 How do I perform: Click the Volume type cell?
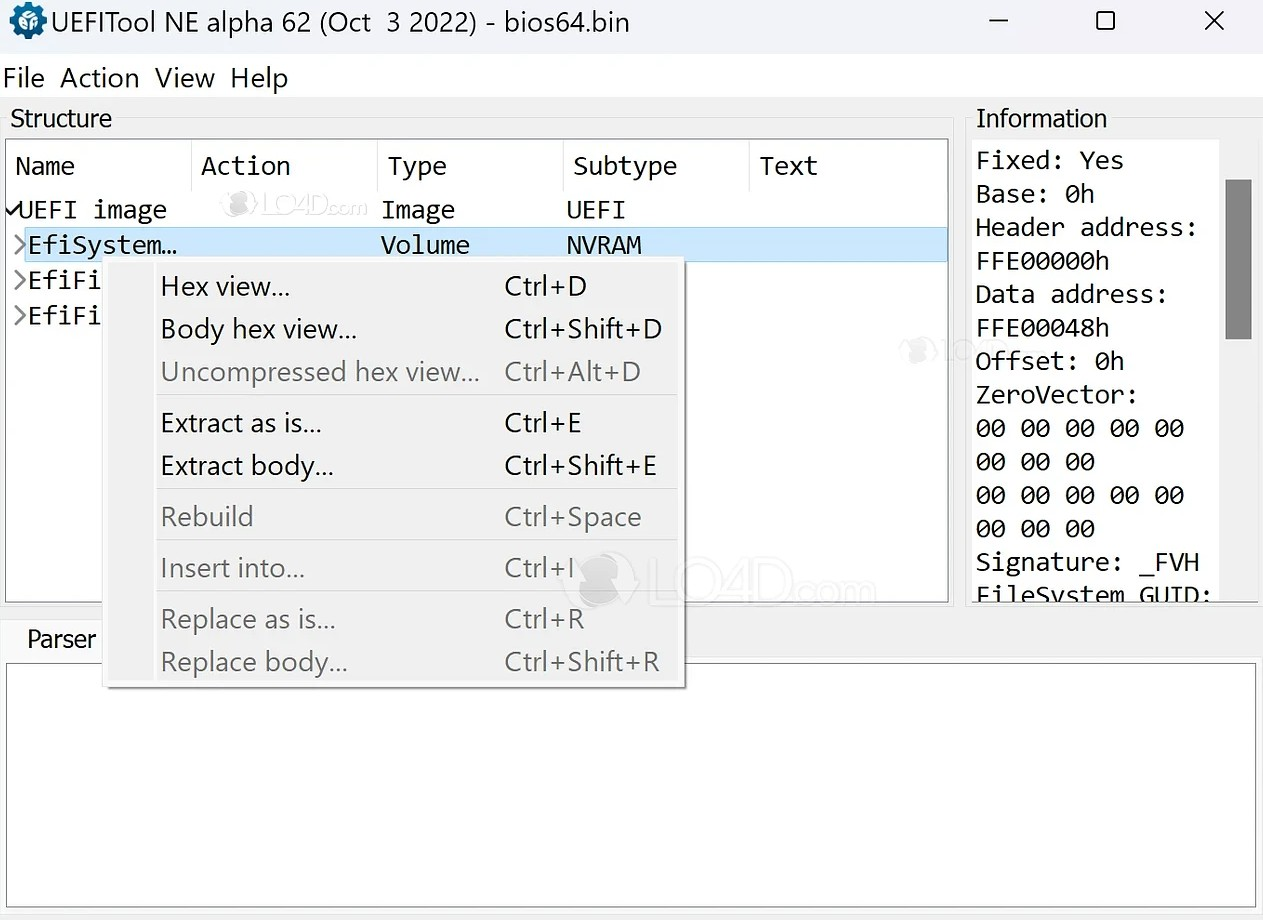point(425,245)
